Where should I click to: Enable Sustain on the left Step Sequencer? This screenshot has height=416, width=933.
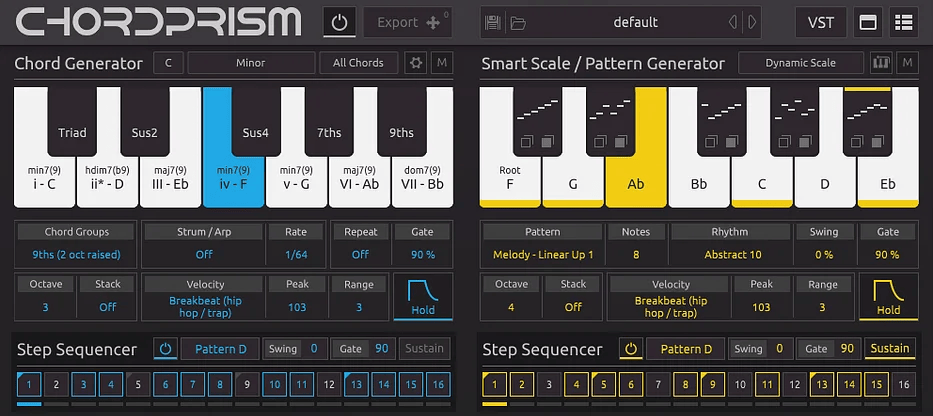(x=424, y=349)
